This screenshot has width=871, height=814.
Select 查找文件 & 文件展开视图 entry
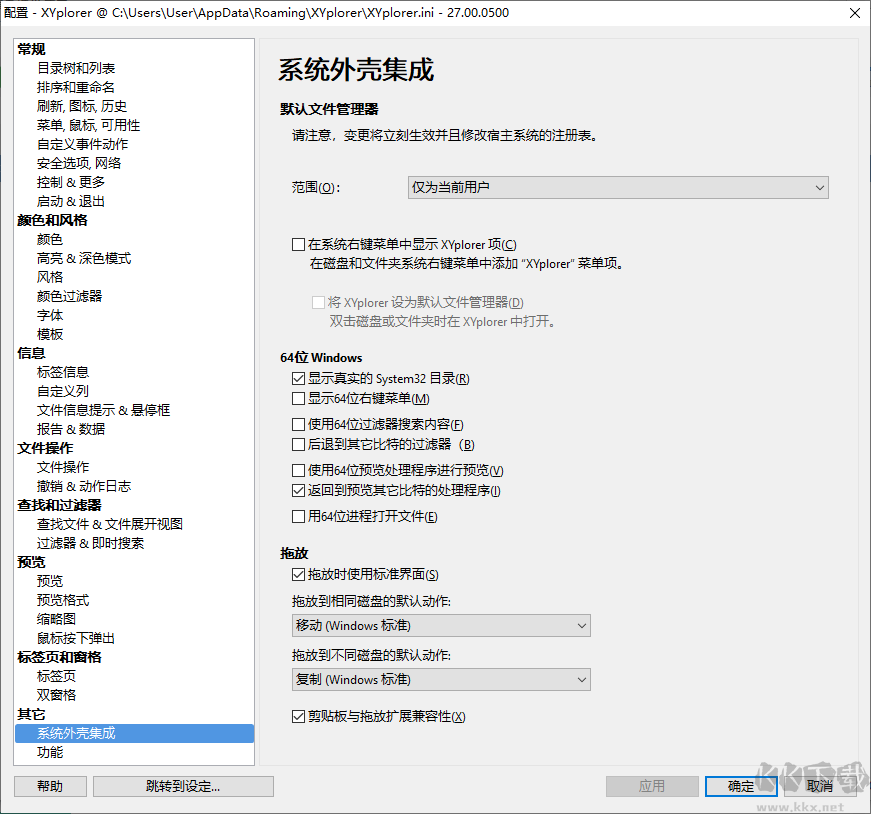click(x=109, y=524)
